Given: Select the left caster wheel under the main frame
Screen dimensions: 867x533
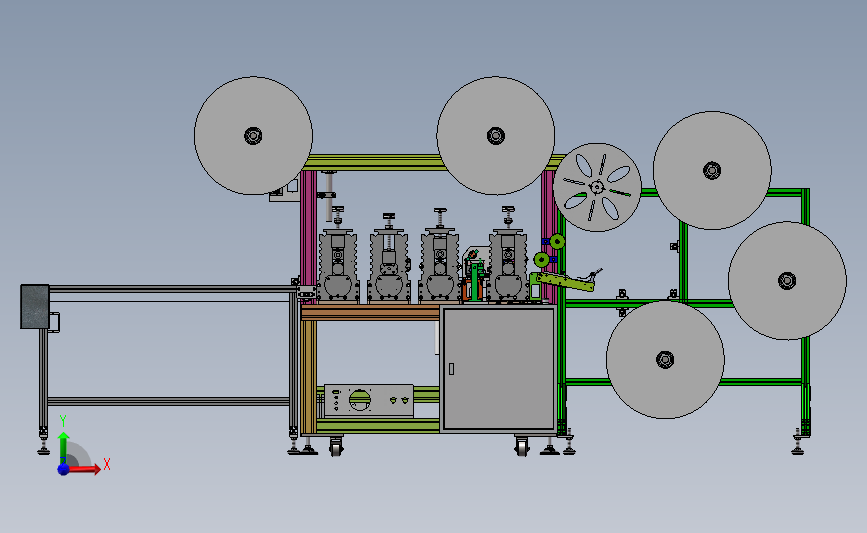Looking at the screenshot, I should (x=336, y=445).
